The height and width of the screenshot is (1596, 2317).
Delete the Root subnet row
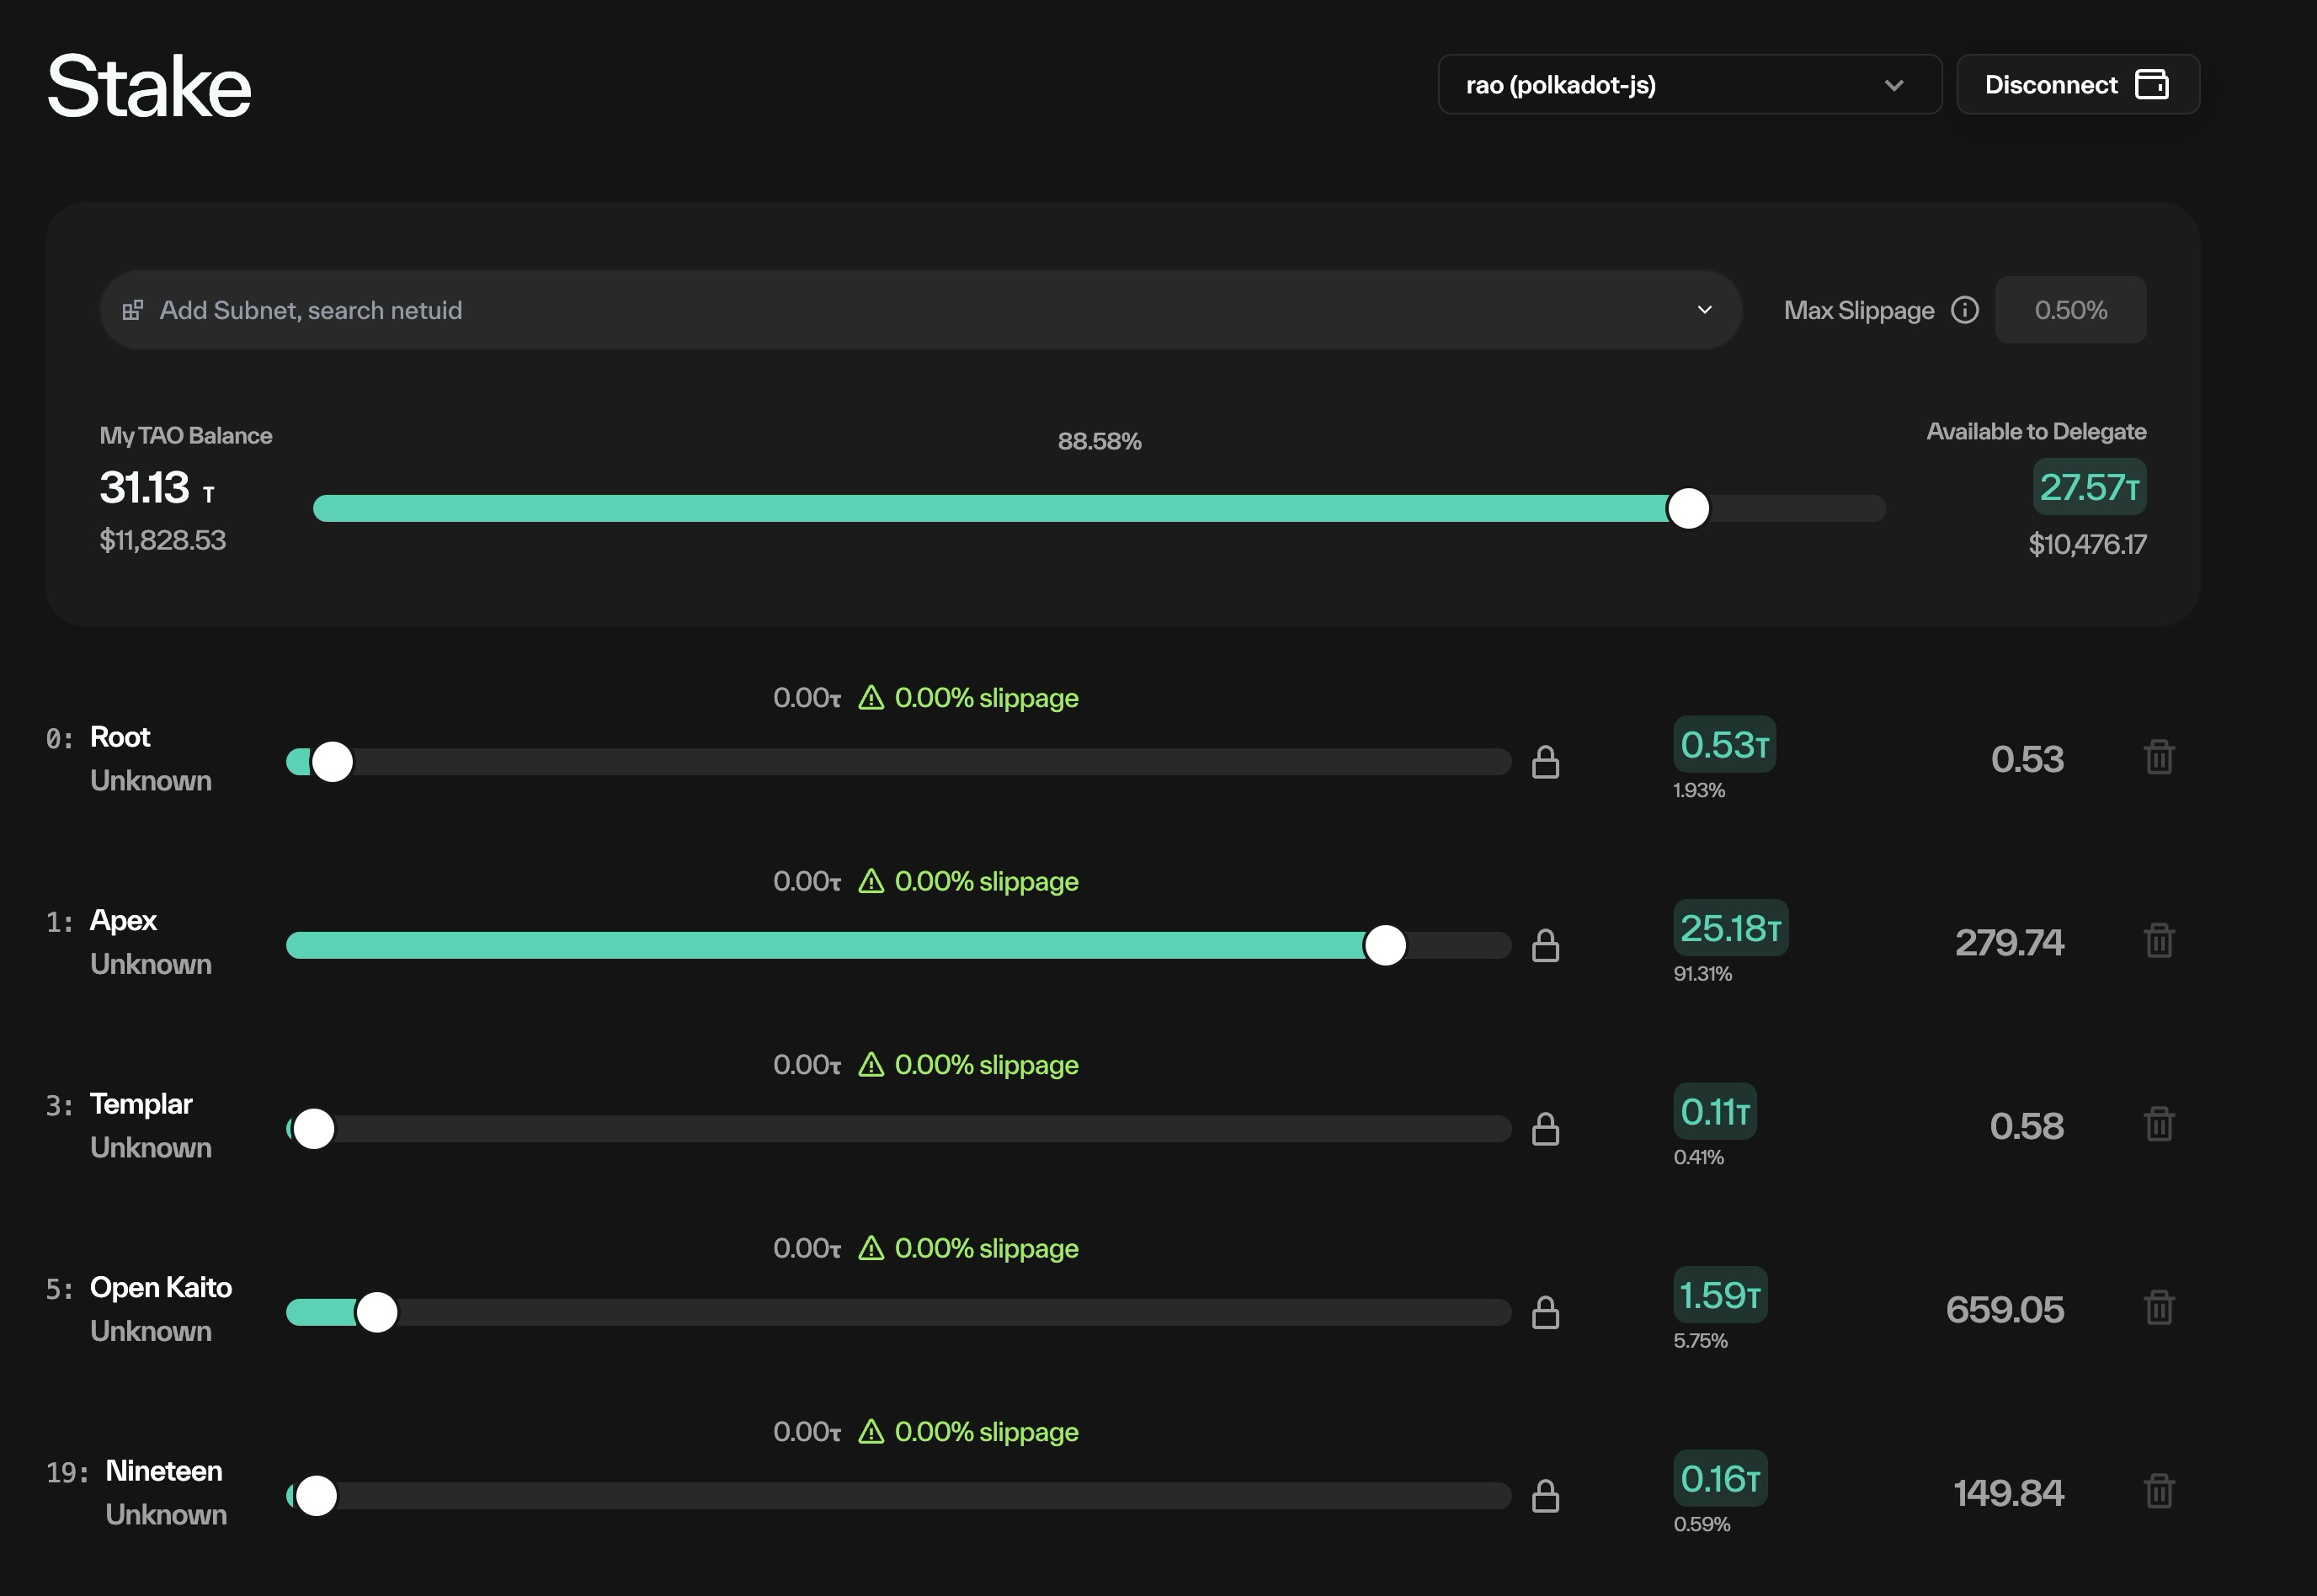click(x=2159, y=757)
